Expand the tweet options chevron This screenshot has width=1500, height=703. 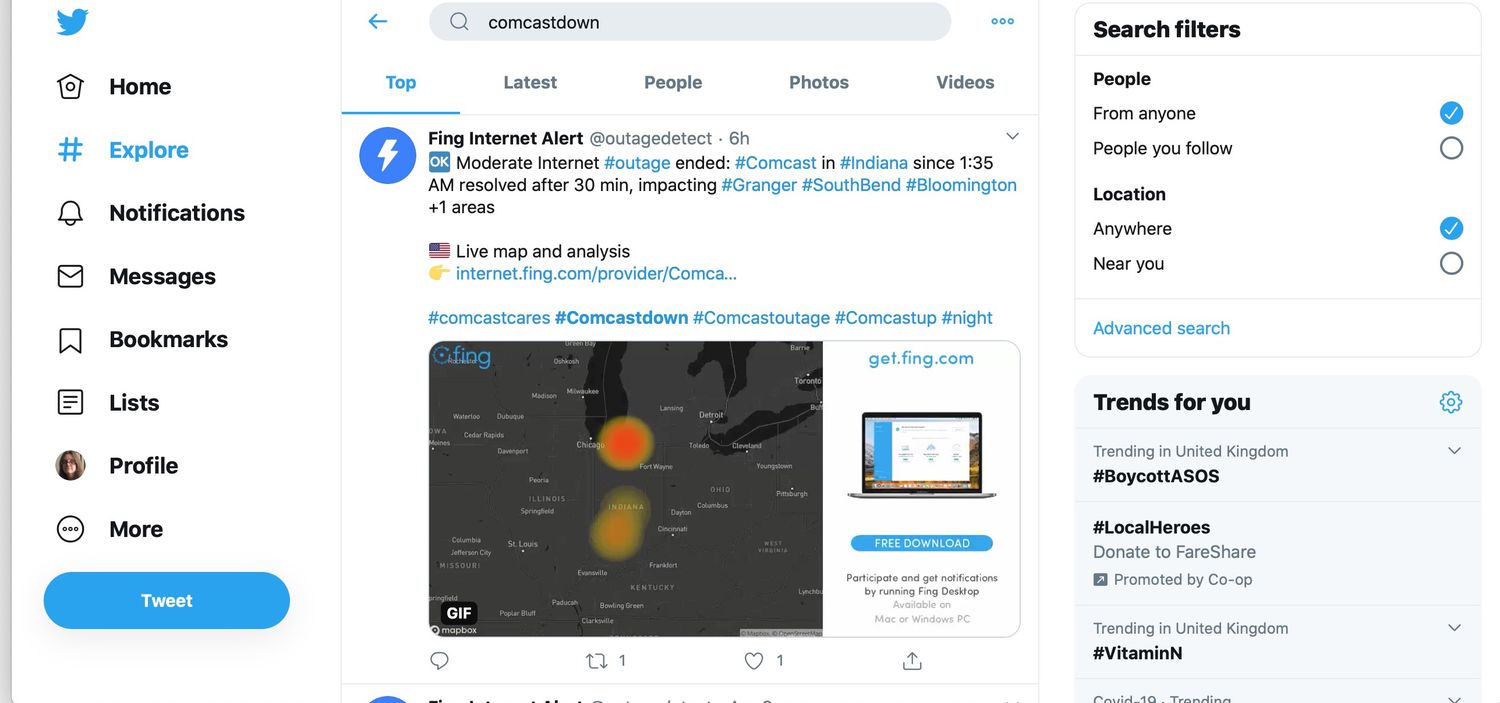[x=1012, y=137]
